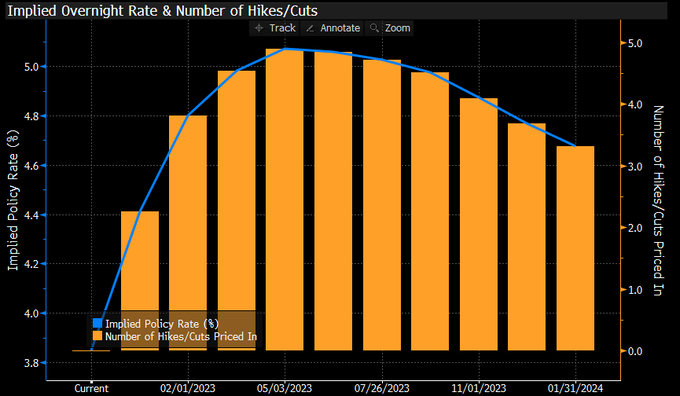Viewport: 680px width, 396px height.
Task: Select the Track tool label
Action: click(282, 28)
